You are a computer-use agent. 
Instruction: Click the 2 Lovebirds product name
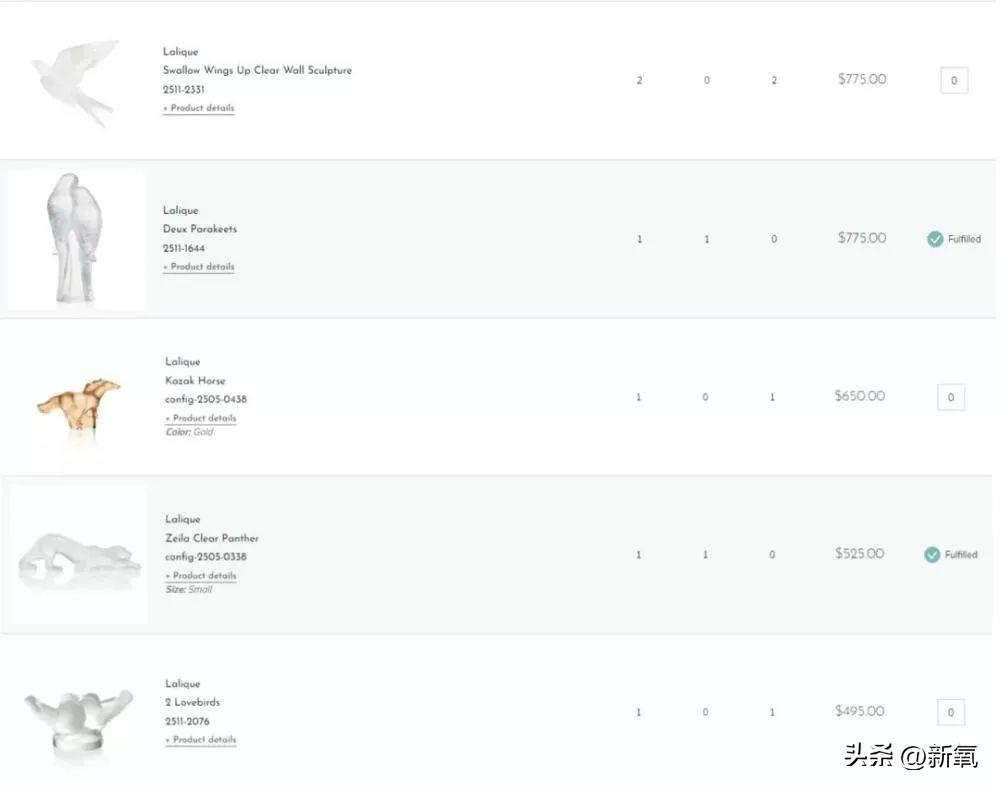click(192, 702)
